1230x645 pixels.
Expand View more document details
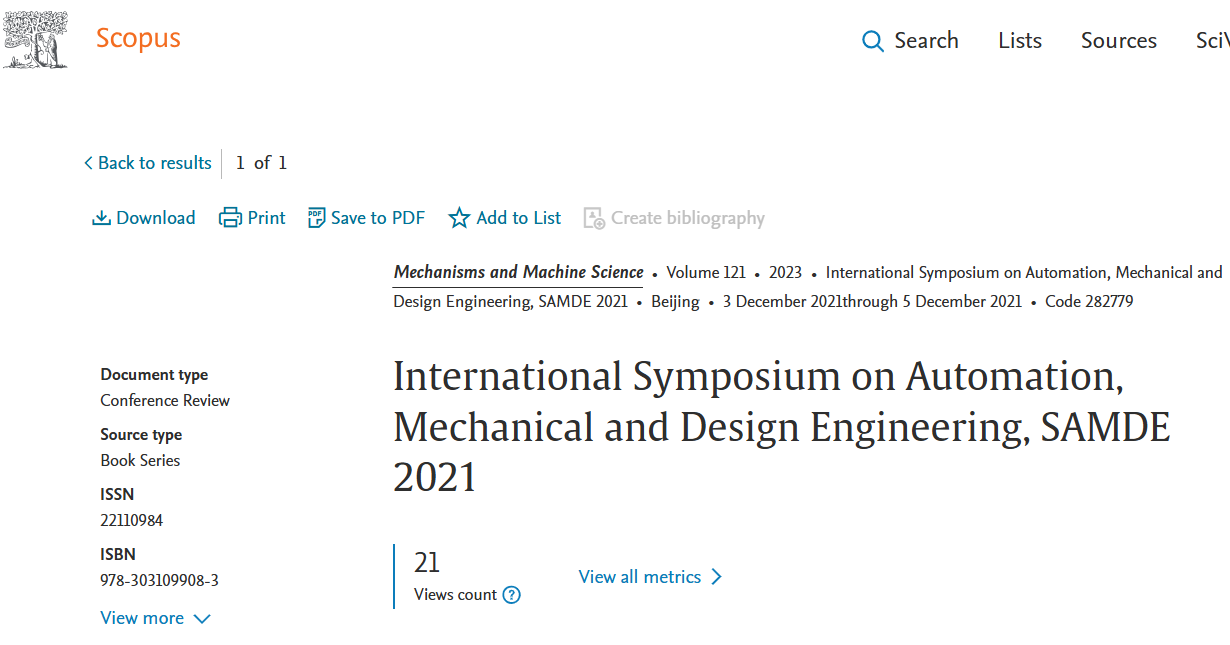point(142,618)
